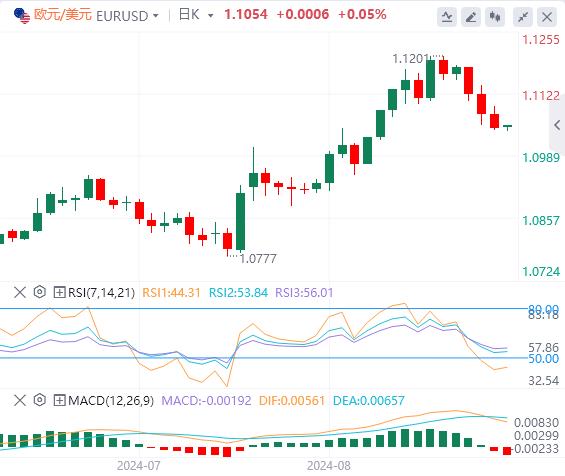Click the +0.0006 change value
This screenshot has width=565, height=476.
303,15
